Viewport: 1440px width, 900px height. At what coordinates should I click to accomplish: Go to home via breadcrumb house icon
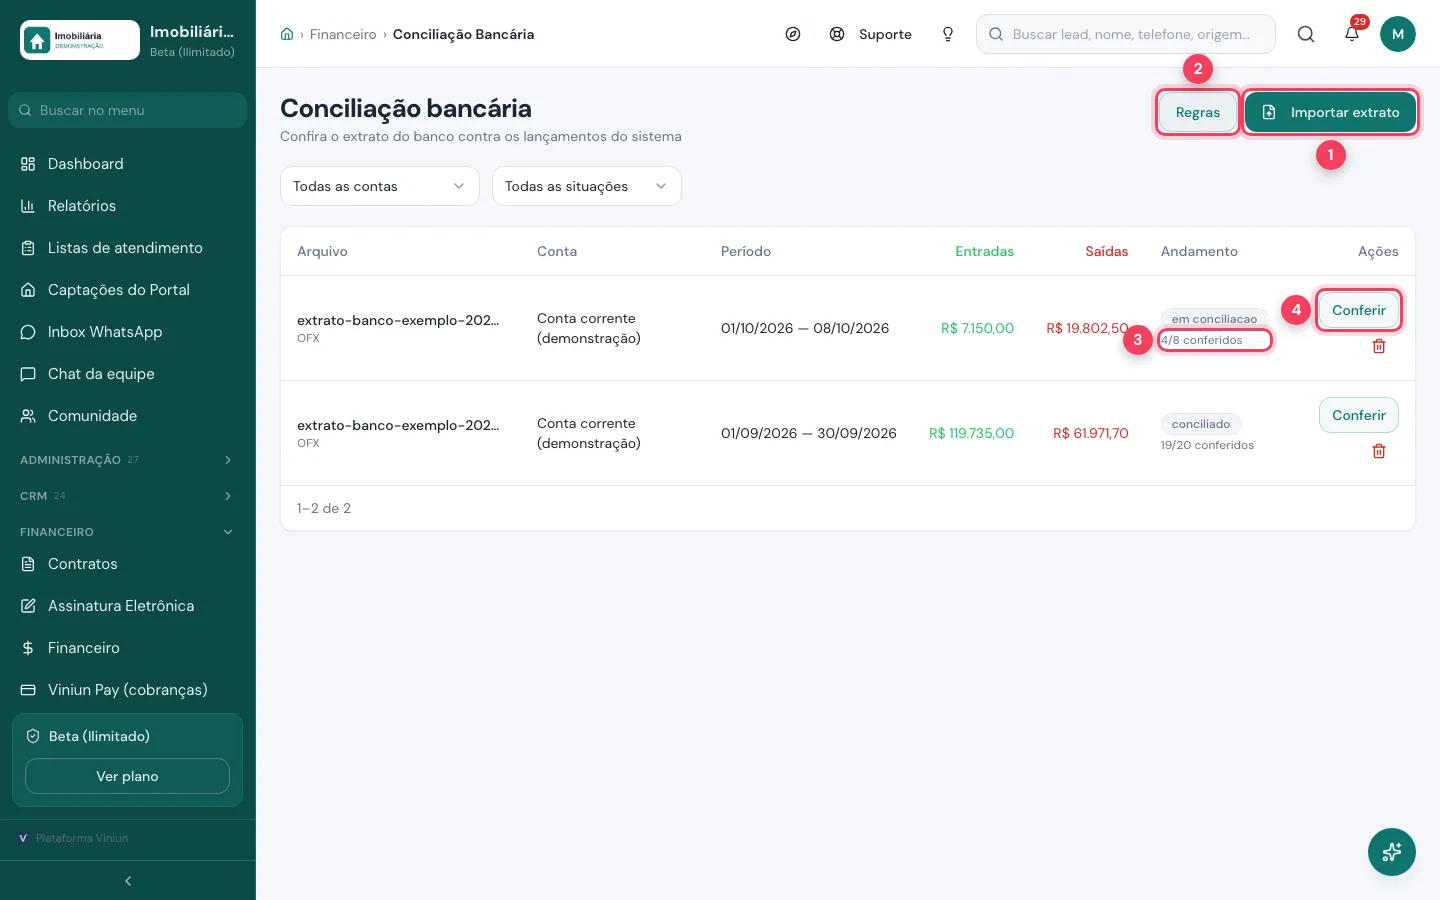[x=287, y=34]
